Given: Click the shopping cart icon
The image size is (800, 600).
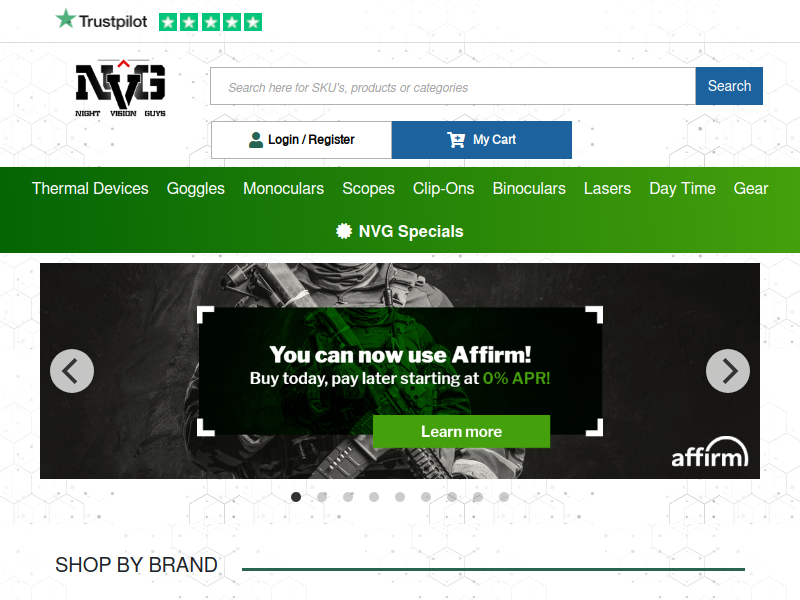Looking at the screenshot, I should [x=456, y=140].
